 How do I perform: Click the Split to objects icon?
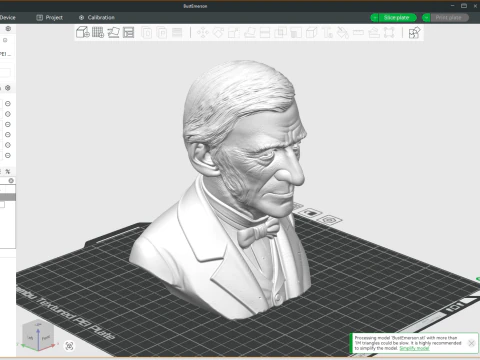point(147,33)
